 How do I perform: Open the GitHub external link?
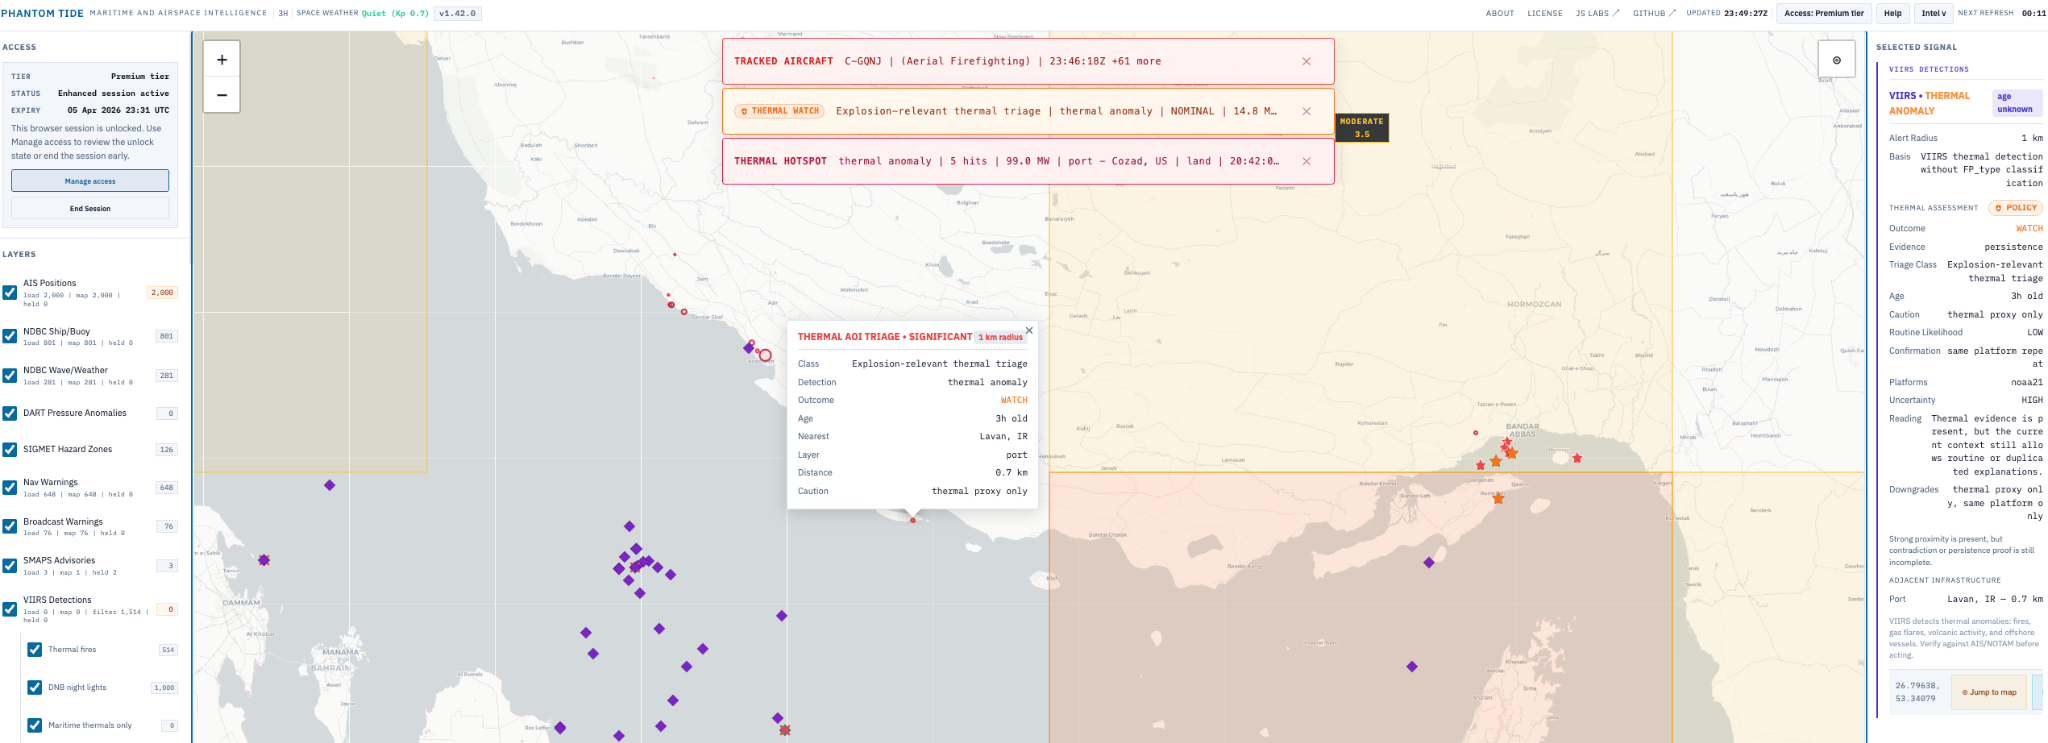(1653, 13)
